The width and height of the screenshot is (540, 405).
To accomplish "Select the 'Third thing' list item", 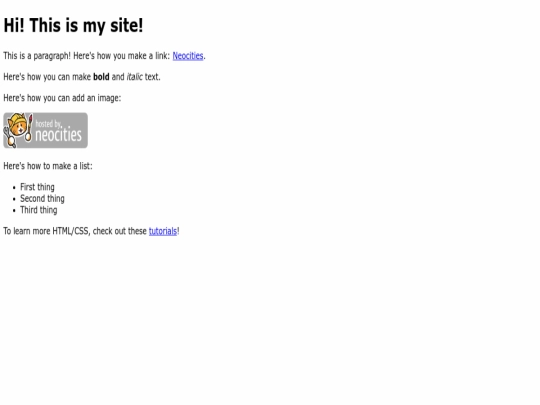I will coord(39,210).
